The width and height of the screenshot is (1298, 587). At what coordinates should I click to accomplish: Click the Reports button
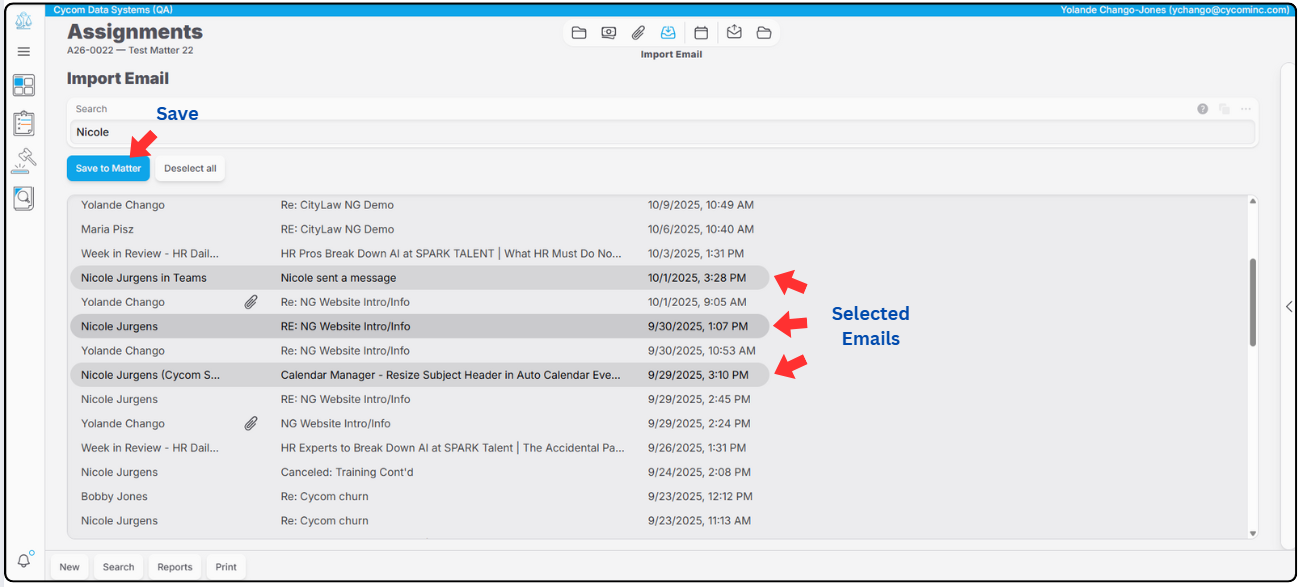point(175,567)
